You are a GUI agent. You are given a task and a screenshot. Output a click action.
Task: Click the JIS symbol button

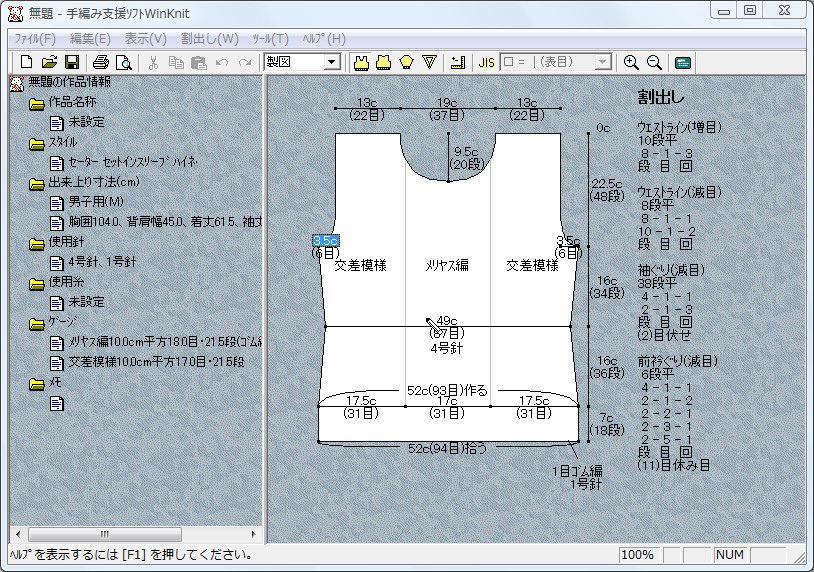(x=486, y=63)
